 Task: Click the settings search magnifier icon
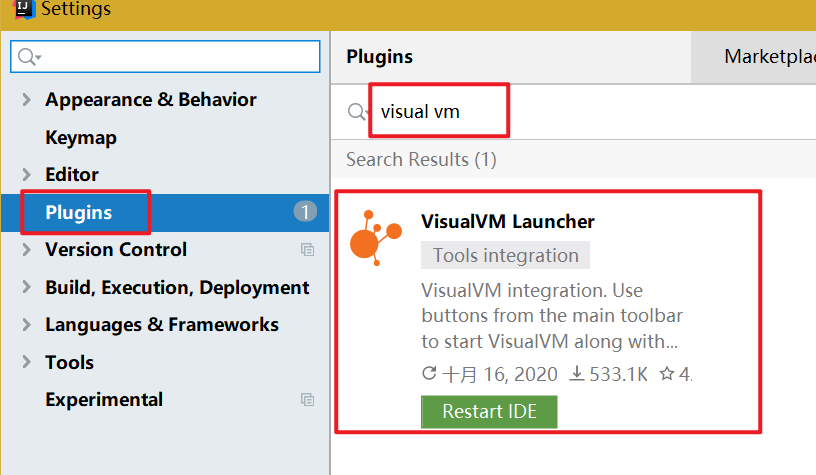coord(28,56)
